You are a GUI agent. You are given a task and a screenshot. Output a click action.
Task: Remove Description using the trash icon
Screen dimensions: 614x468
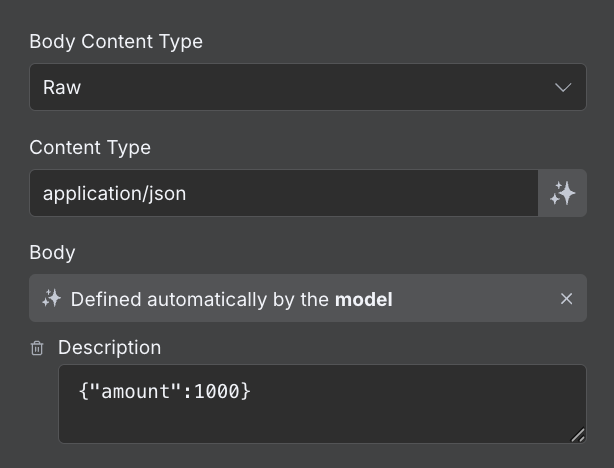pyautogui.click(x=37, y=348)
